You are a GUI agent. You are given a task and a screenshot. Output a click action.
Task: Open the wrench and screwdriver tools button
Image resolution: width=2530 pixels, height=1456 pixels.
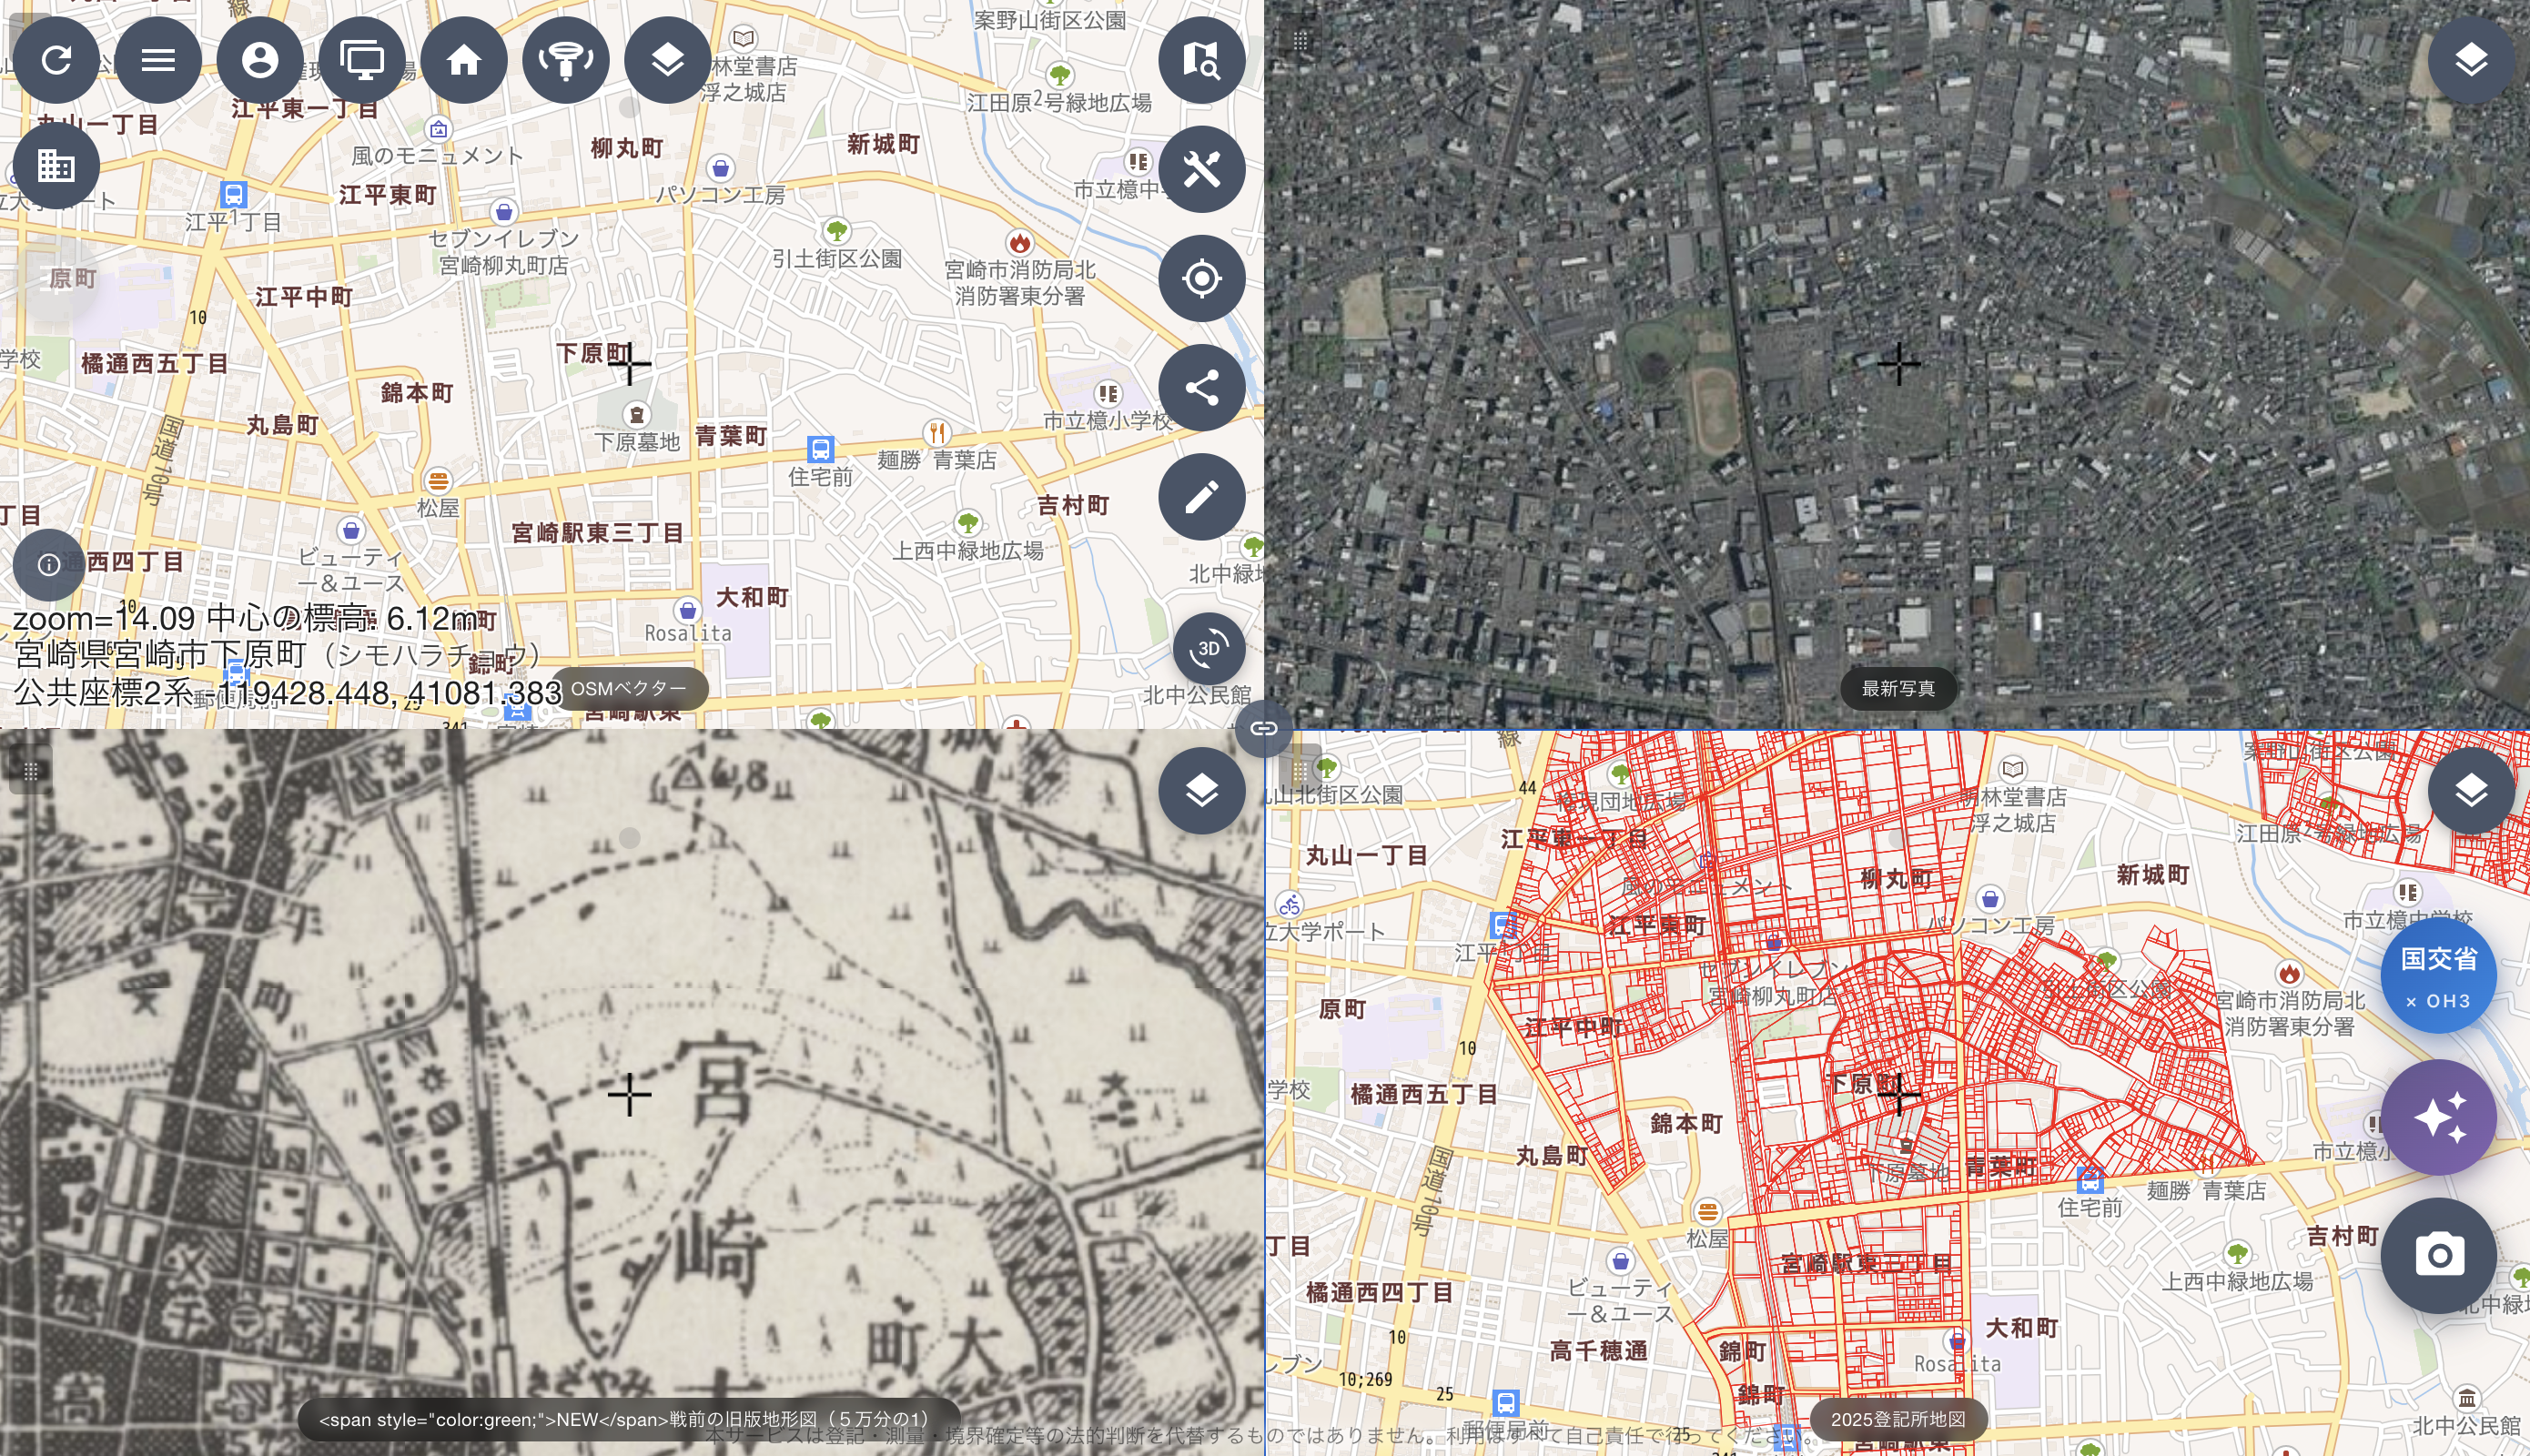[x=1202, y=169]
